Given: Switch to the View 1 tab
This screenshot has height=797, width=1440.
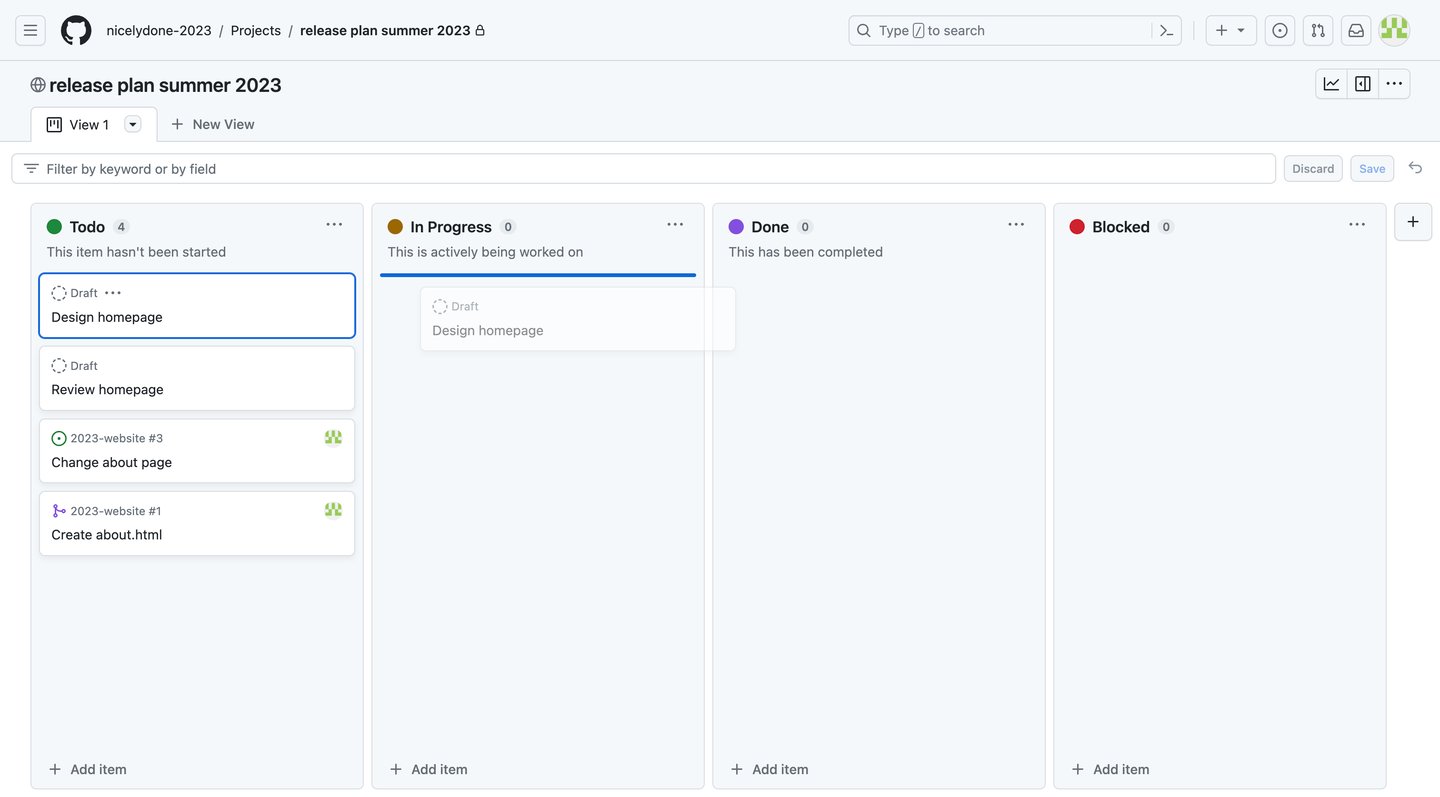Looking at the screenshot, I should [88, 124].
